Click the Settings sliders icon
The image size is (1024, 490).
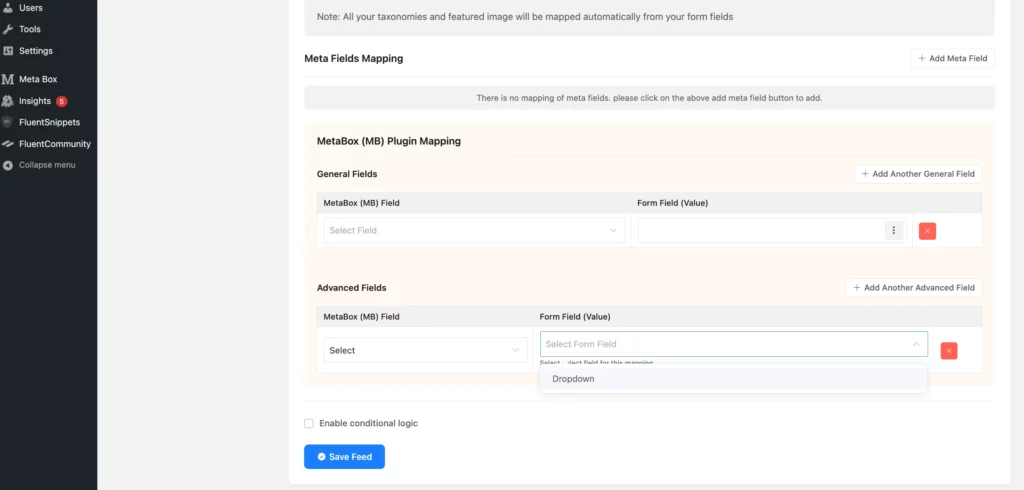[x=8, y=50]
